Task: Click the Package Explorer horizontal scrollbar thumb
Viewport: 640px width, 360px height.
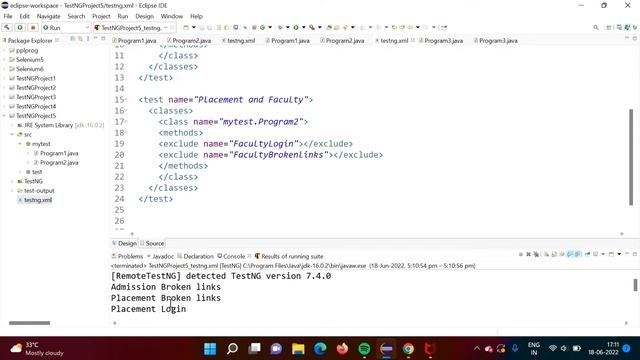Action: pos(29,323)
